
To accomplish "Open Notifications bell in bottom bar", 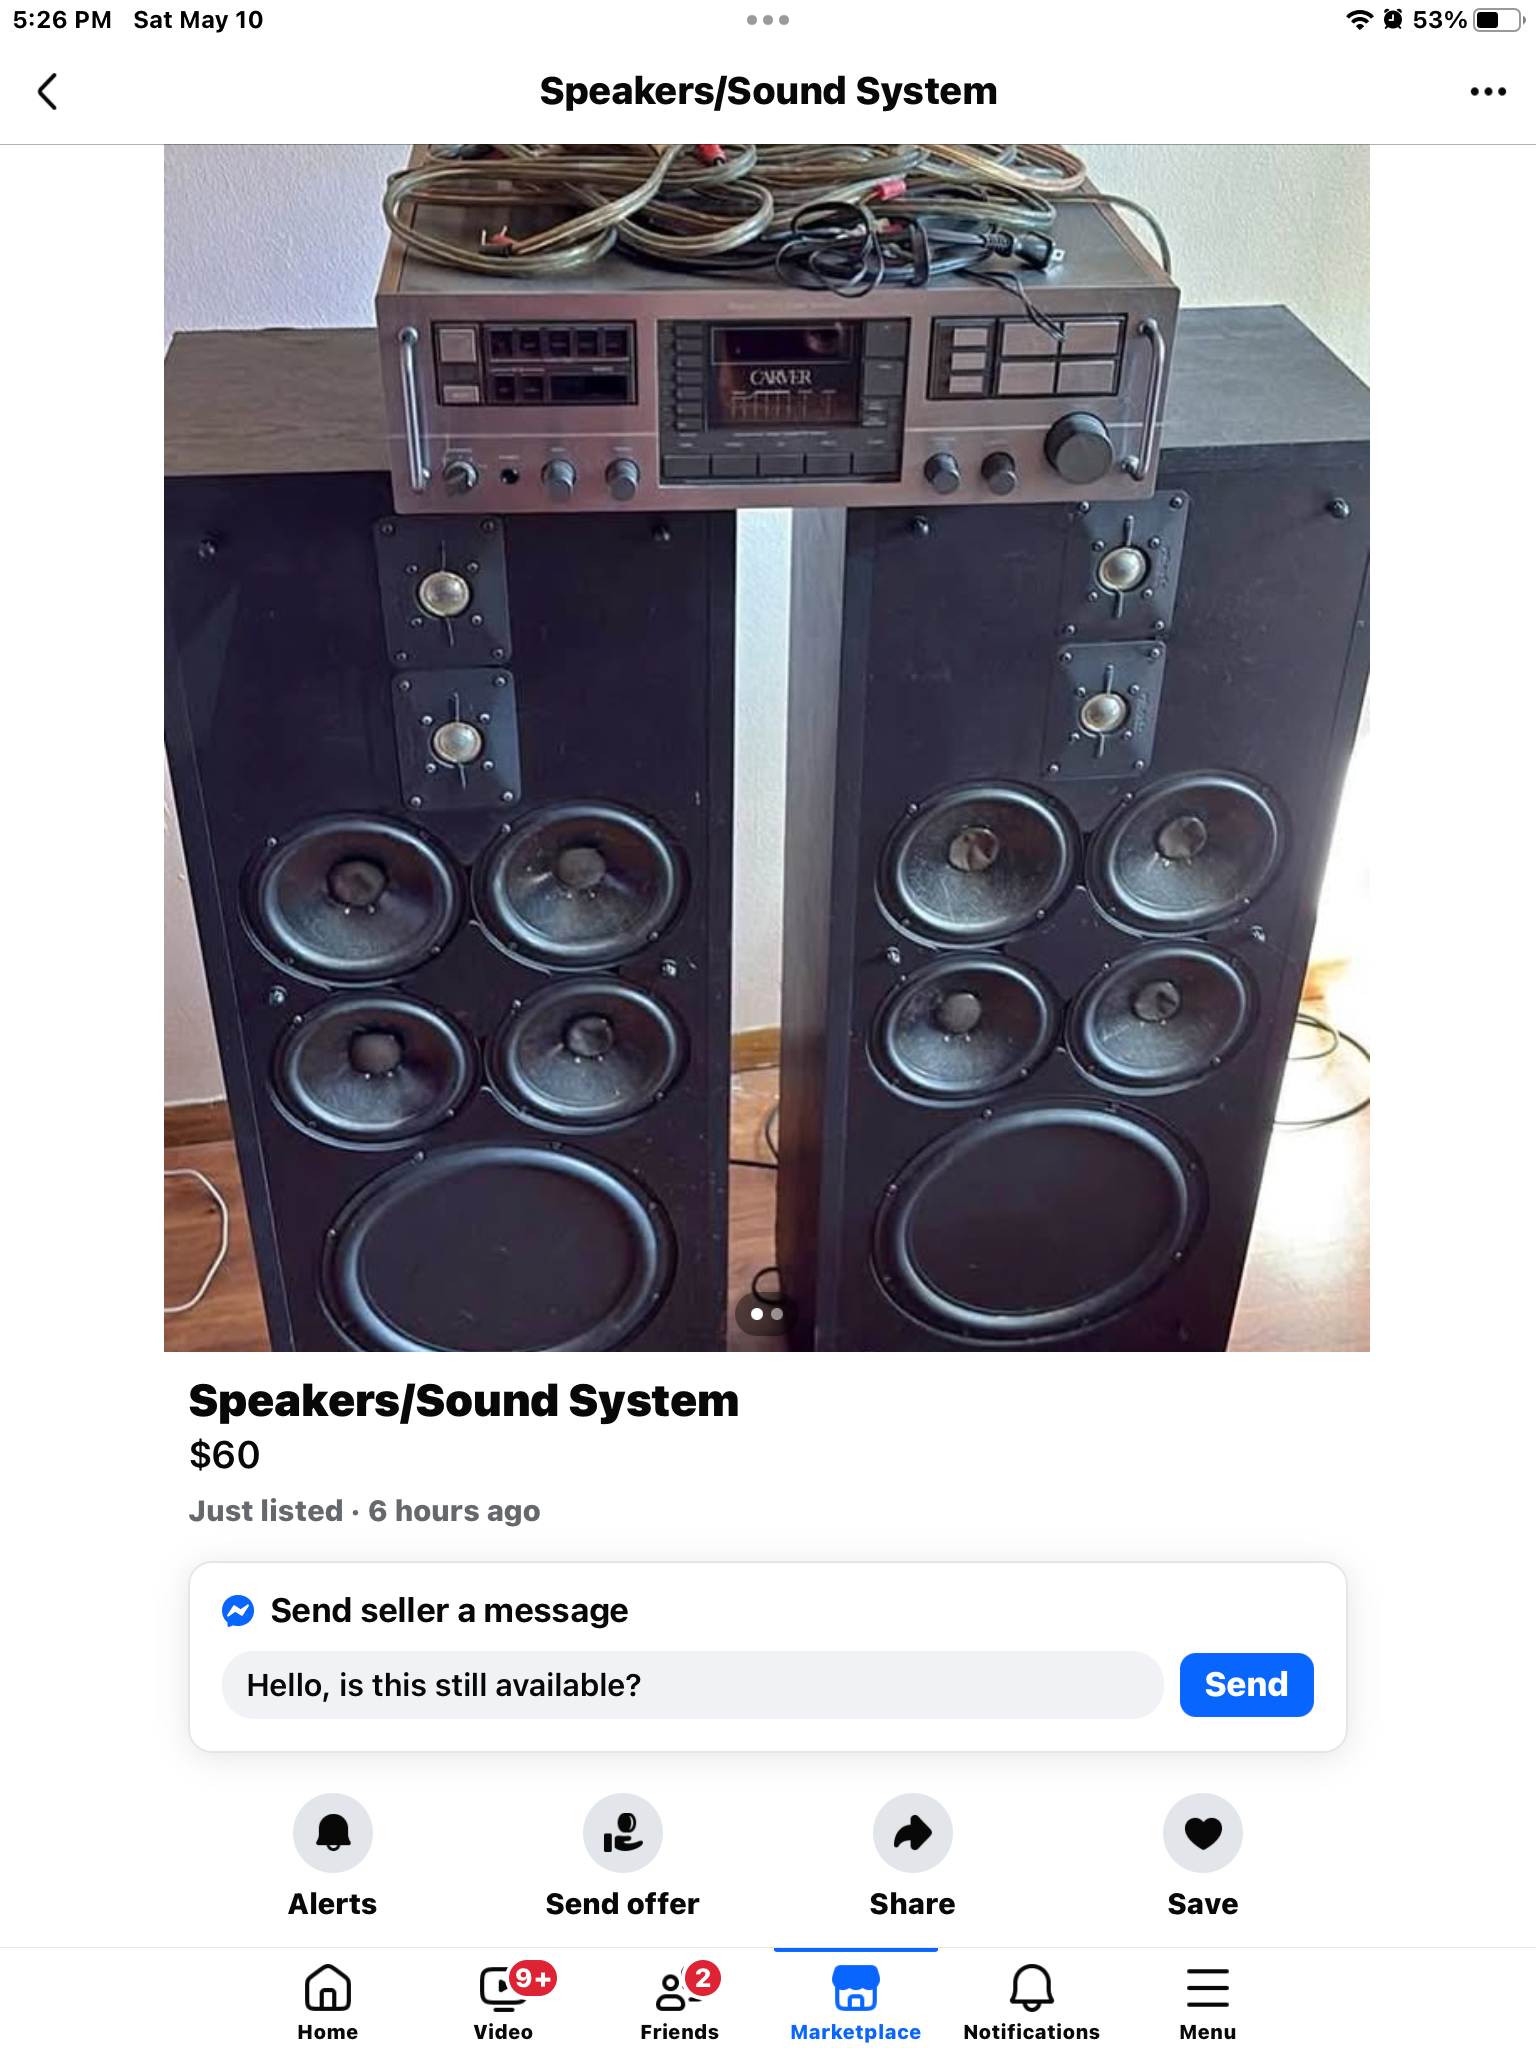I will 1031,2002.
